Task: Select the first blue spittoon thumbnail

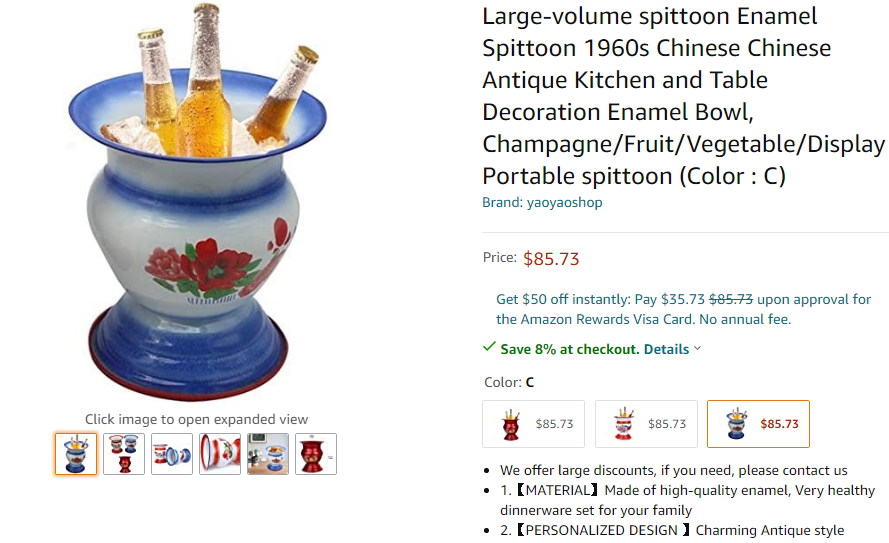Action: point(76,454)
